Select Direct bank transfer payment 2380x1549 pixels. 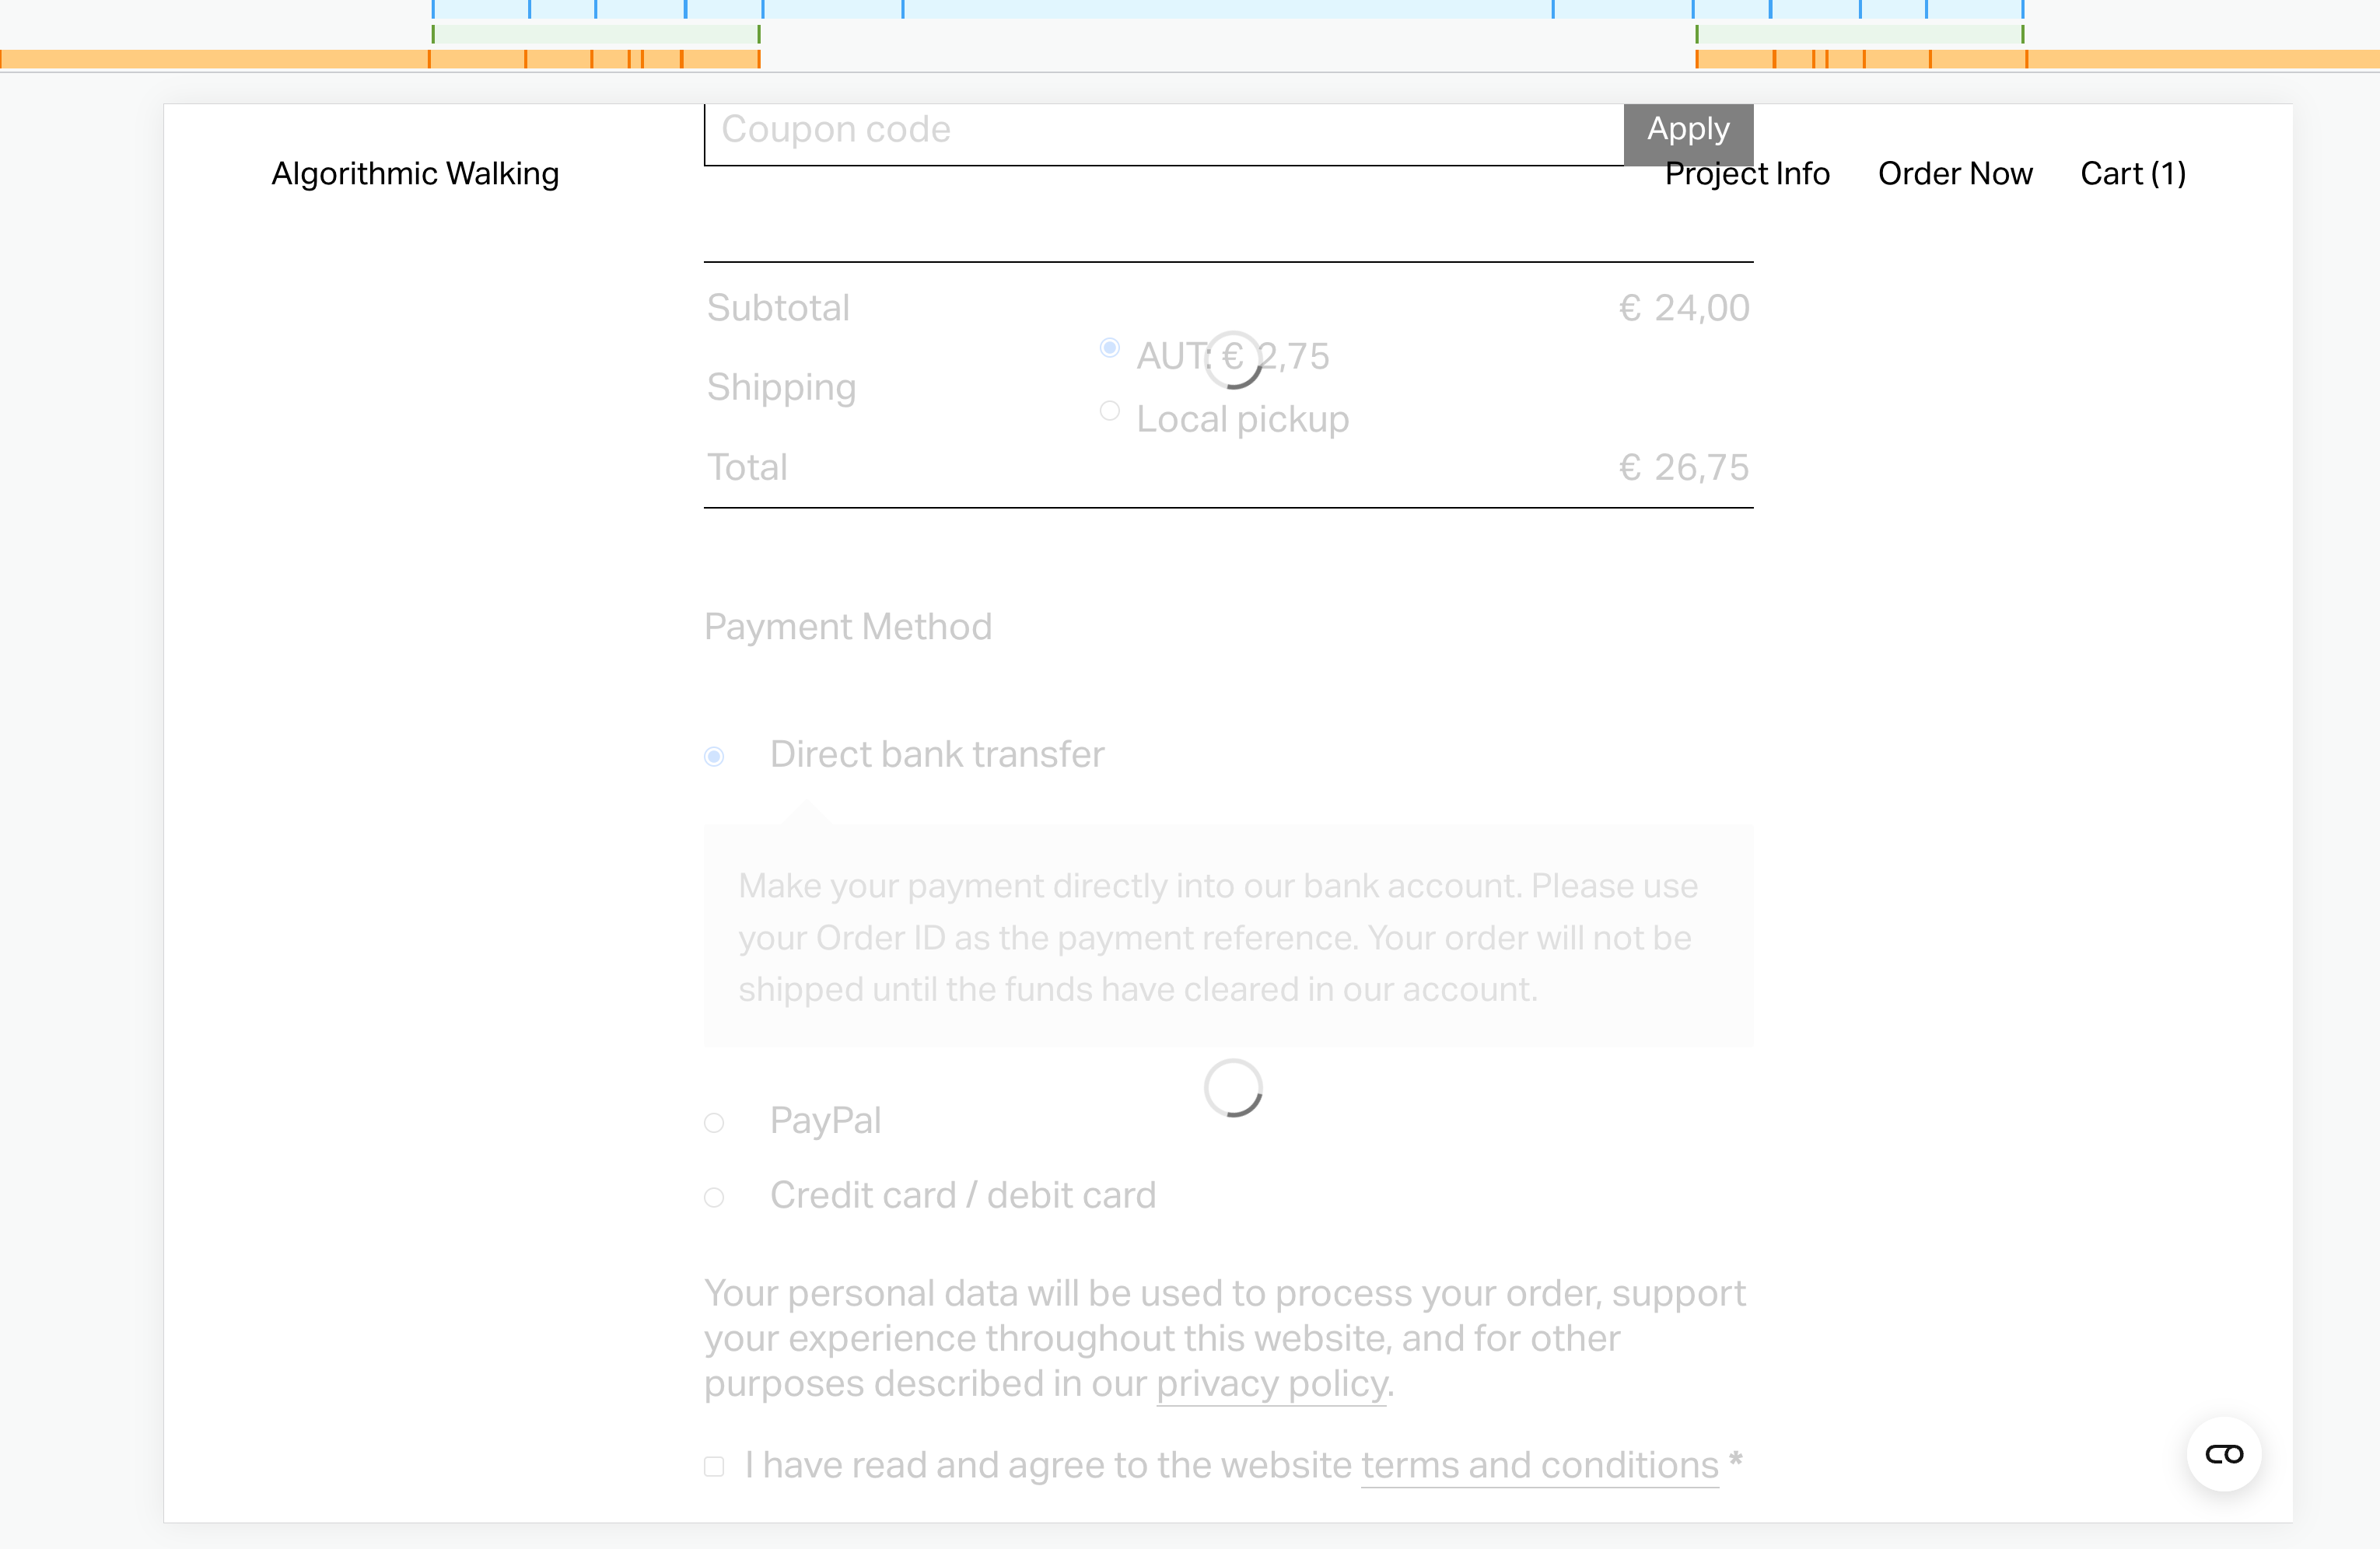(714, 756)
